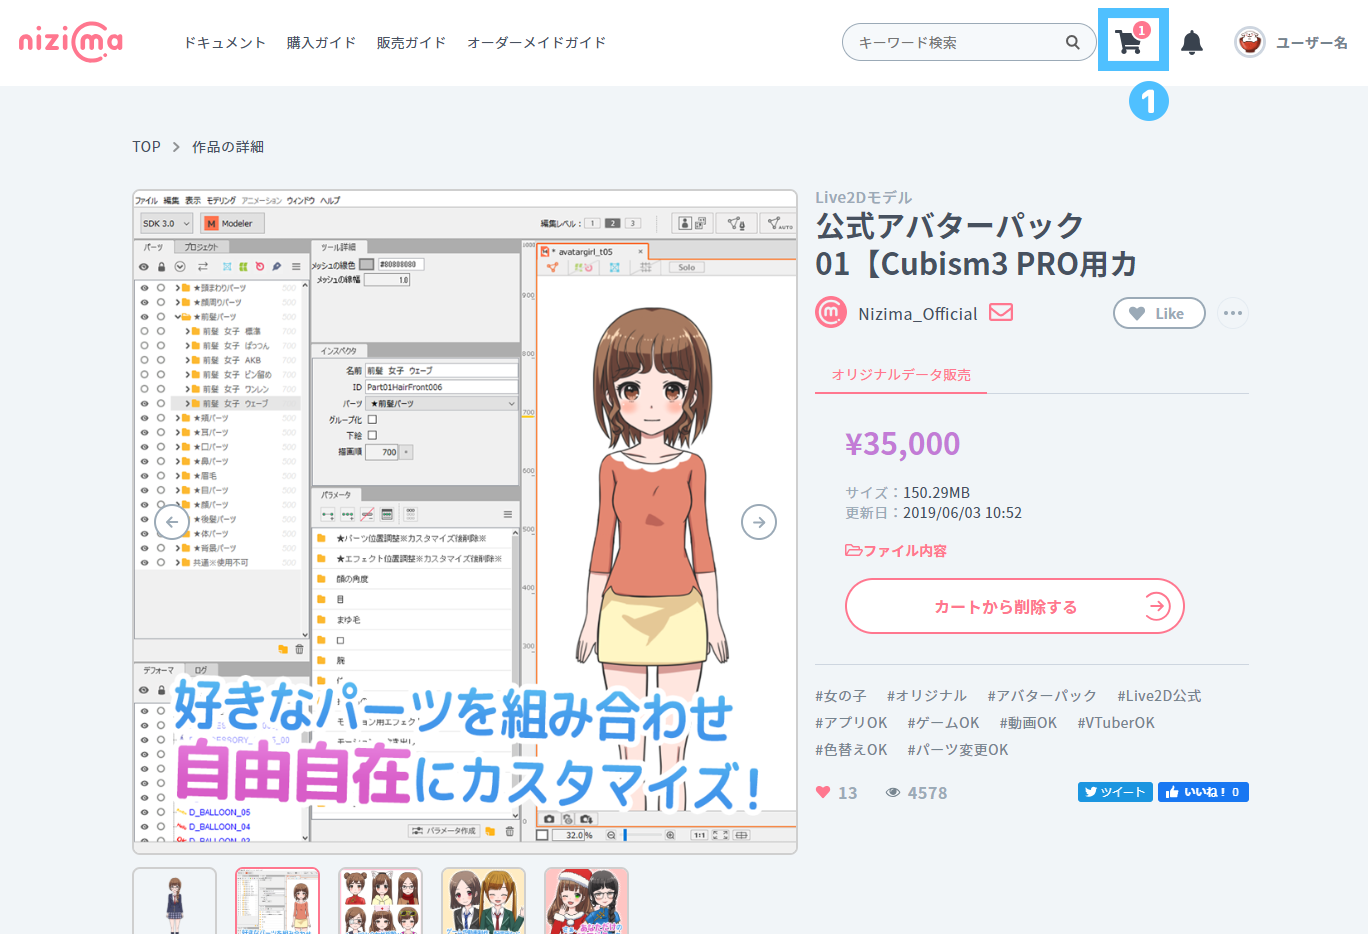1368x934 pixels.
Task: Select the thumbnail with Santa hat girls
Action: [x=586, y=901]
